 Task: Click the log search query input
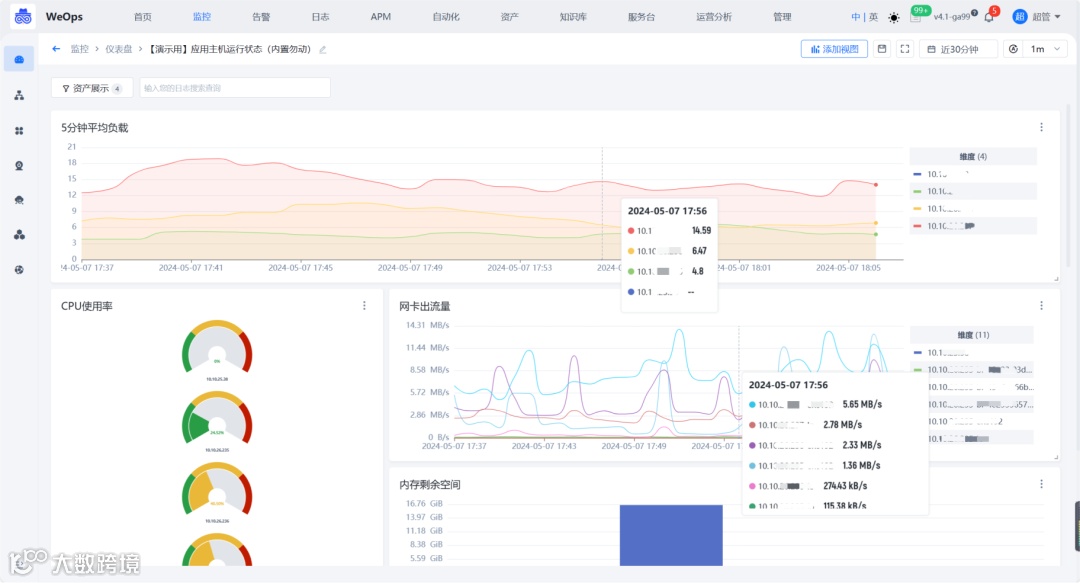(x=235, y=88)
